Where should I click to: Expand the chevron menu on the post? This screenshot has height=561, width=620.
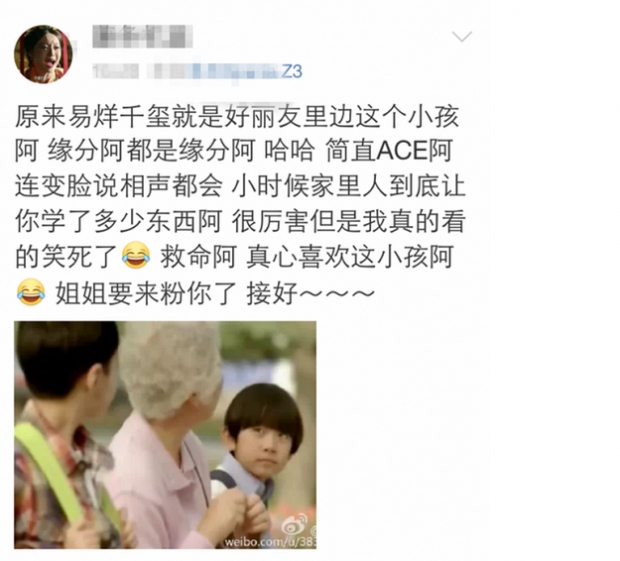[462, 36]
